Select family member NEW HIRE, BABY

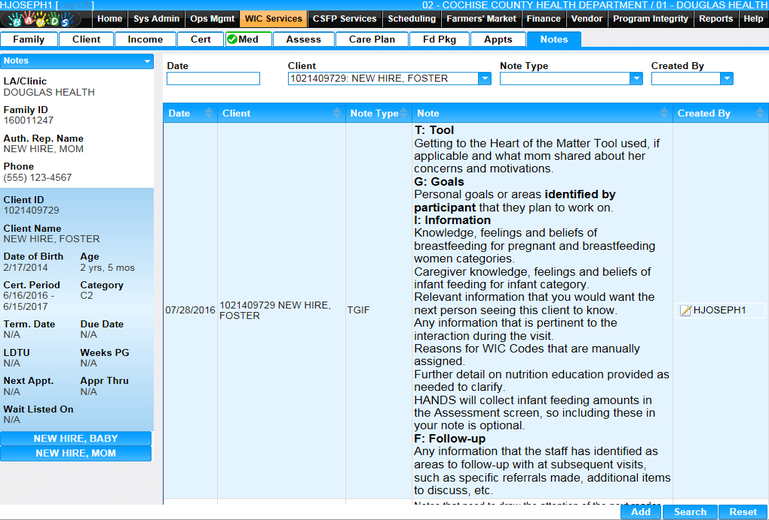75,439
